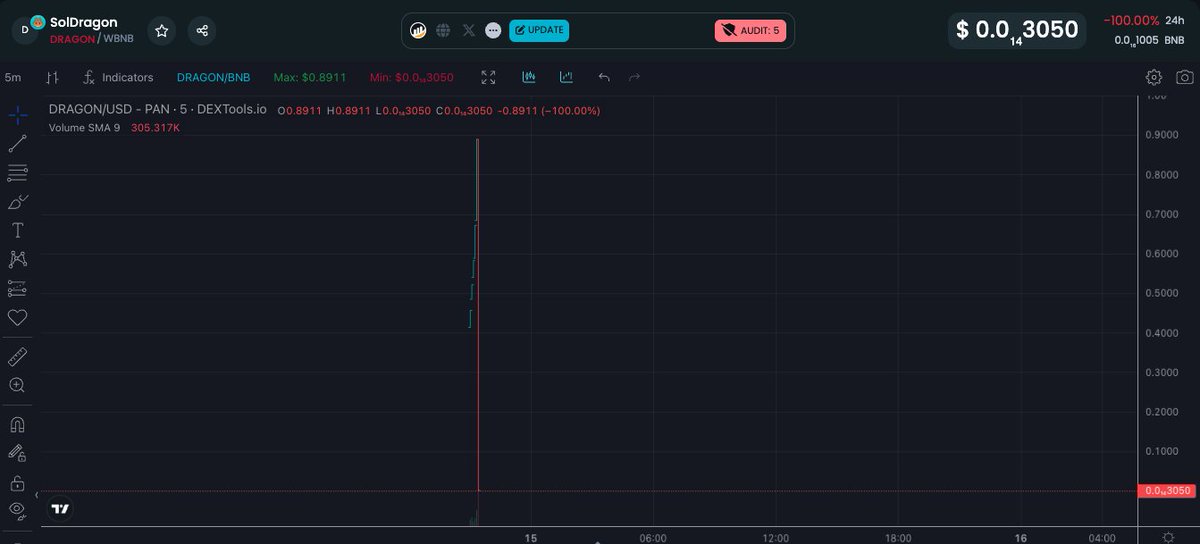The height and width of the screenshot is (544, 1200).
Task: Click the blue candlestick chart mode icon
Action: [529, 77]
